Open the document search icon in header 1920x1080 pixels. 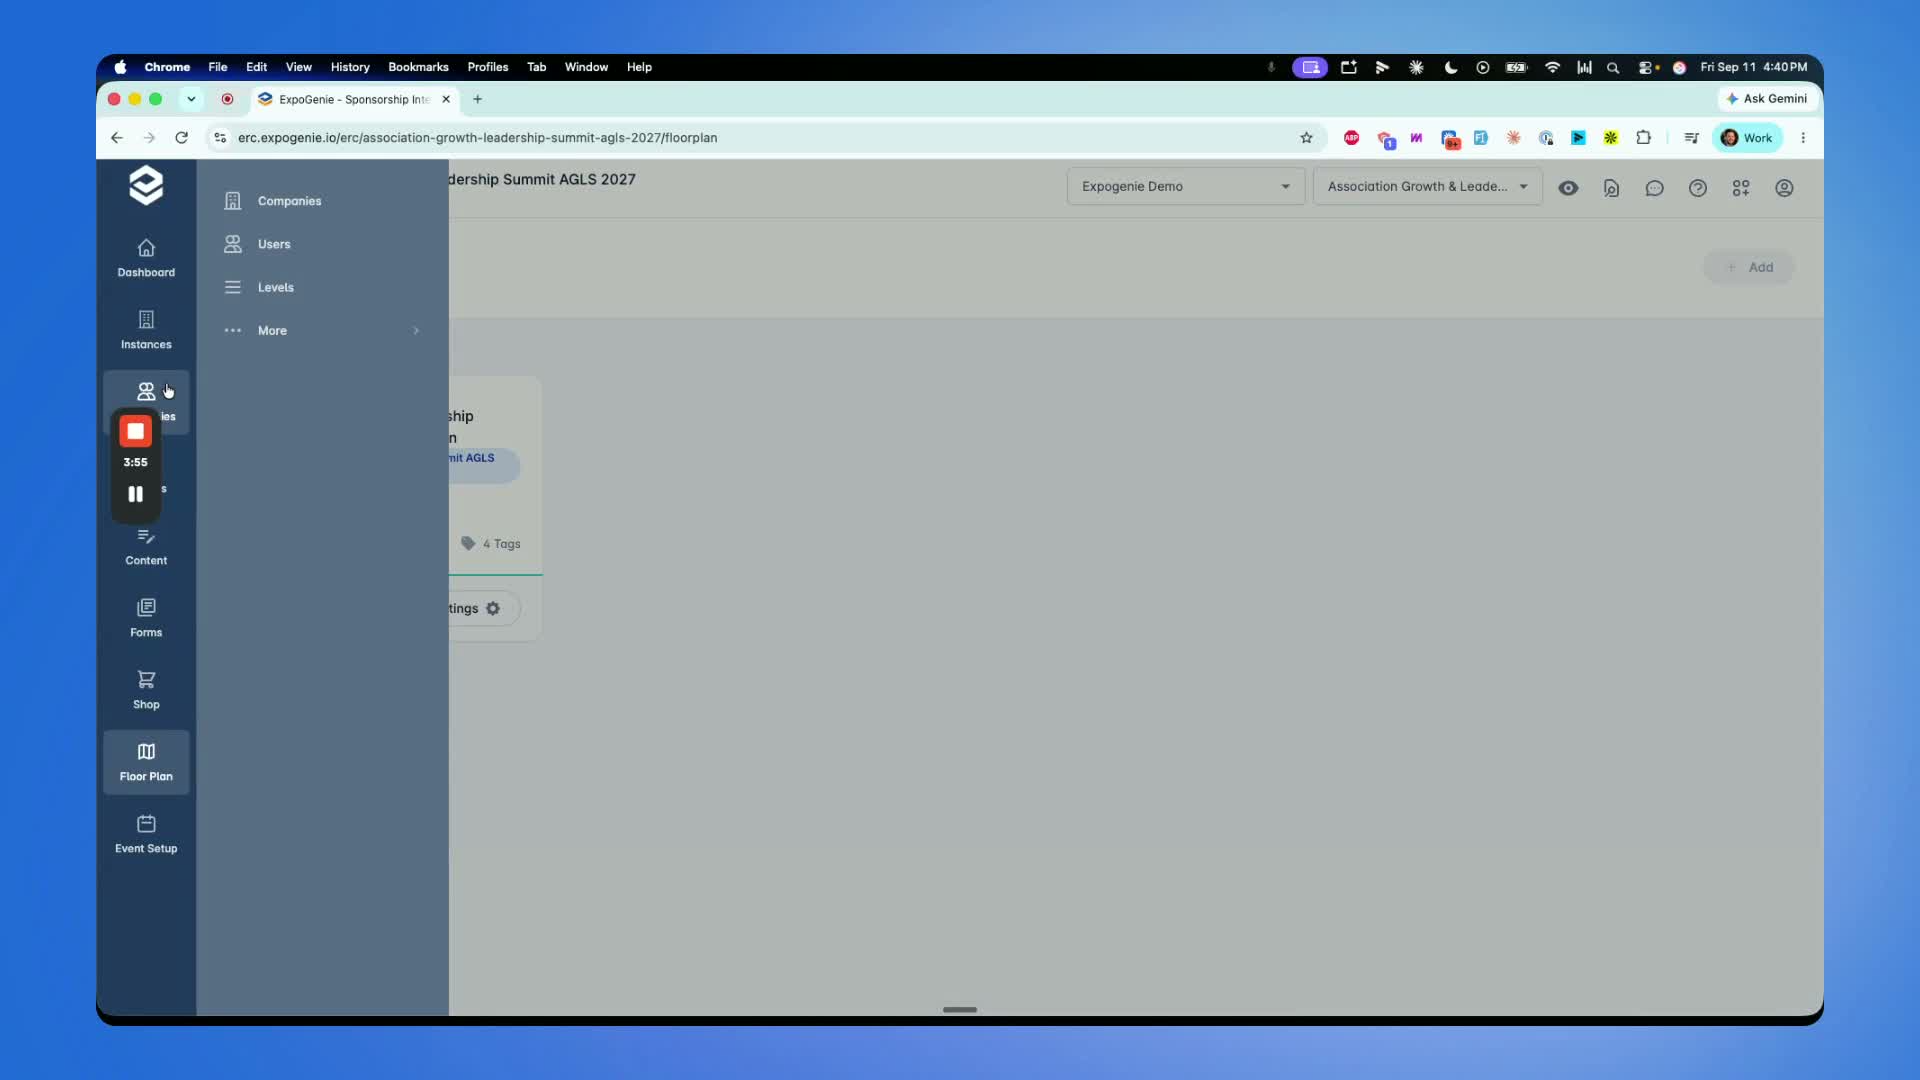click(1611, 188)
